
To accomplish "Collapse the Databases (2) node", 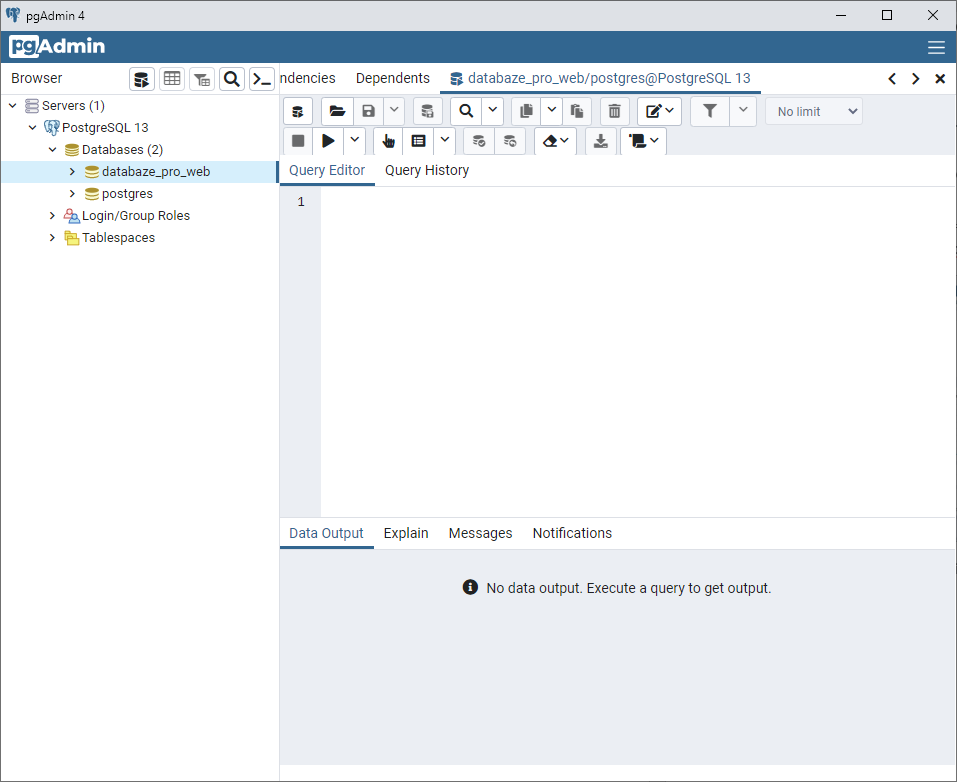I will point(52,150).
